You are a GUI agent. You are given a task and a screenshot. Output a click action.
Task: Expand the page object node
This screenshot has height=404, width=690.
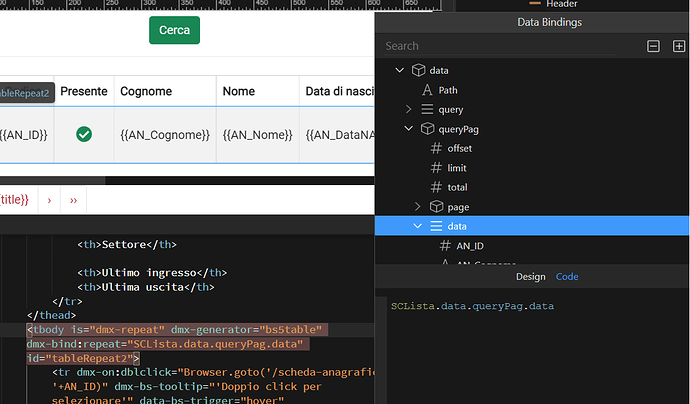click(417, 206)
